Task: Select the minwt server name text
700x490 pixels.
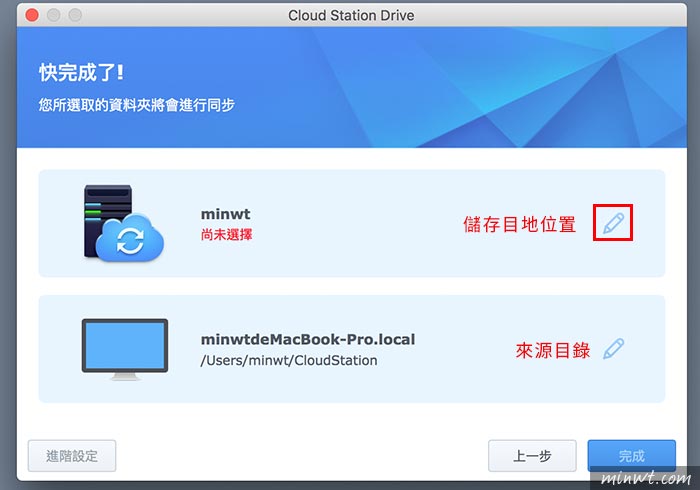Action: [225, 214]
